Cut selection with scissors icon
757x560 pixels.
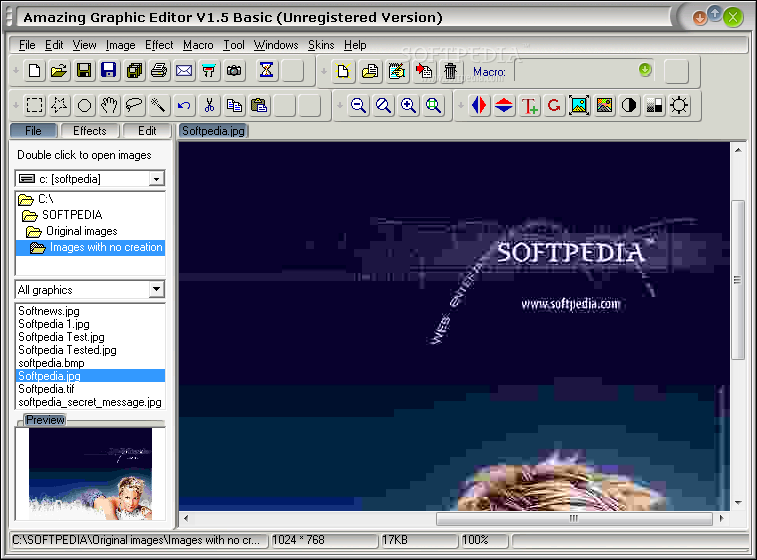[209, 105]
